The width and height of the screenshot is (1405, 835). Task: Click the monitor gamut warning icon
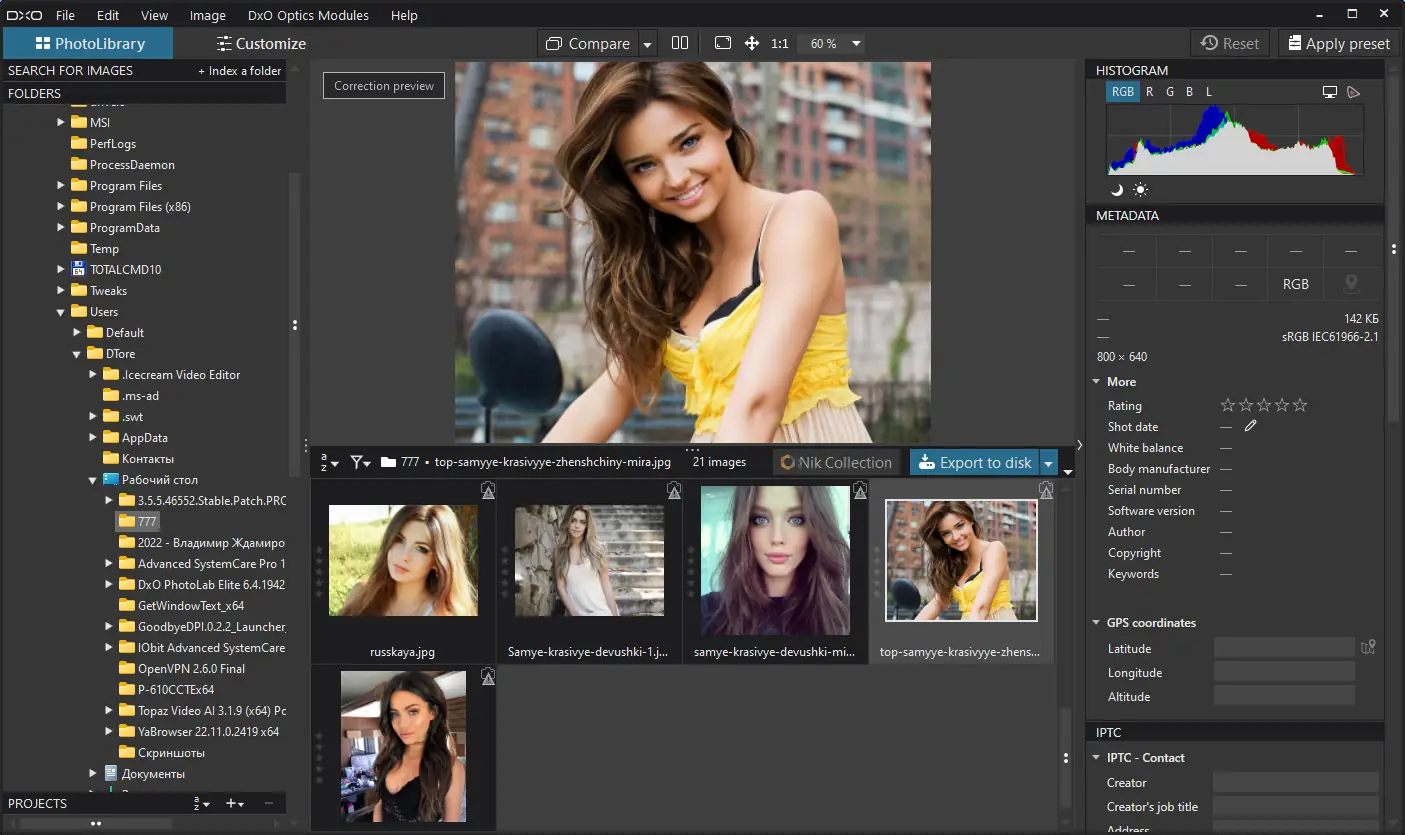point(1329,92)
